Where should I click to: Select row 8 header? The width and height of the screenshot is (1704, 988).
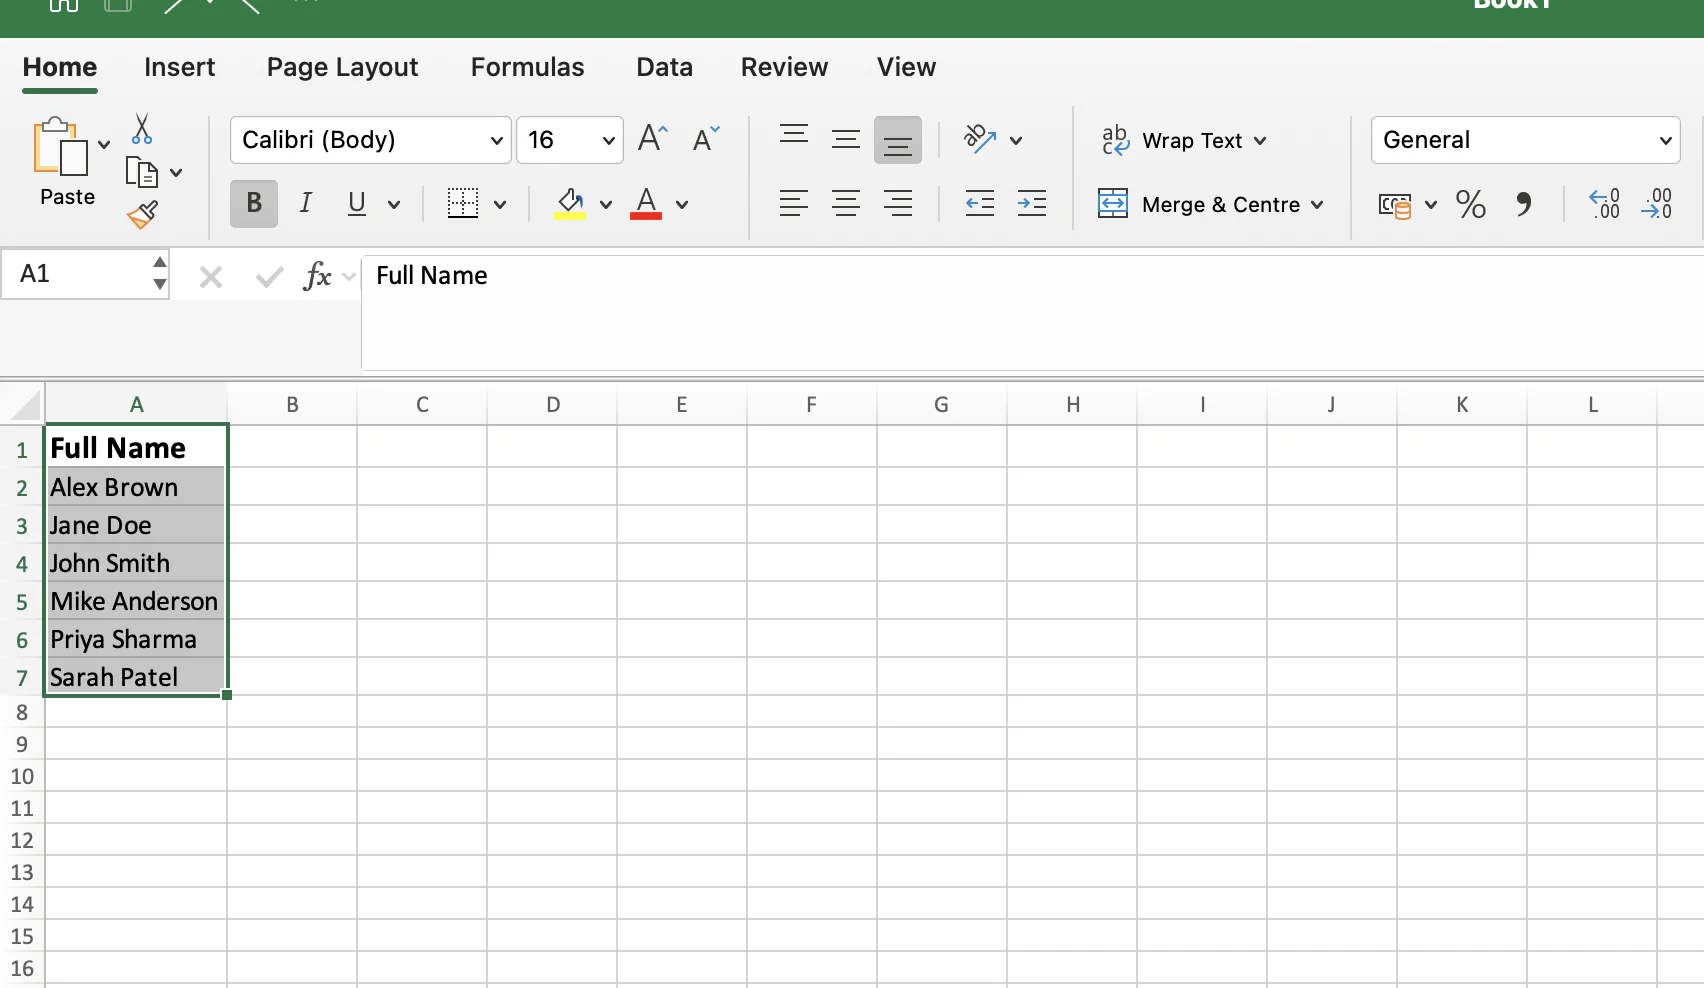(22, 712)
